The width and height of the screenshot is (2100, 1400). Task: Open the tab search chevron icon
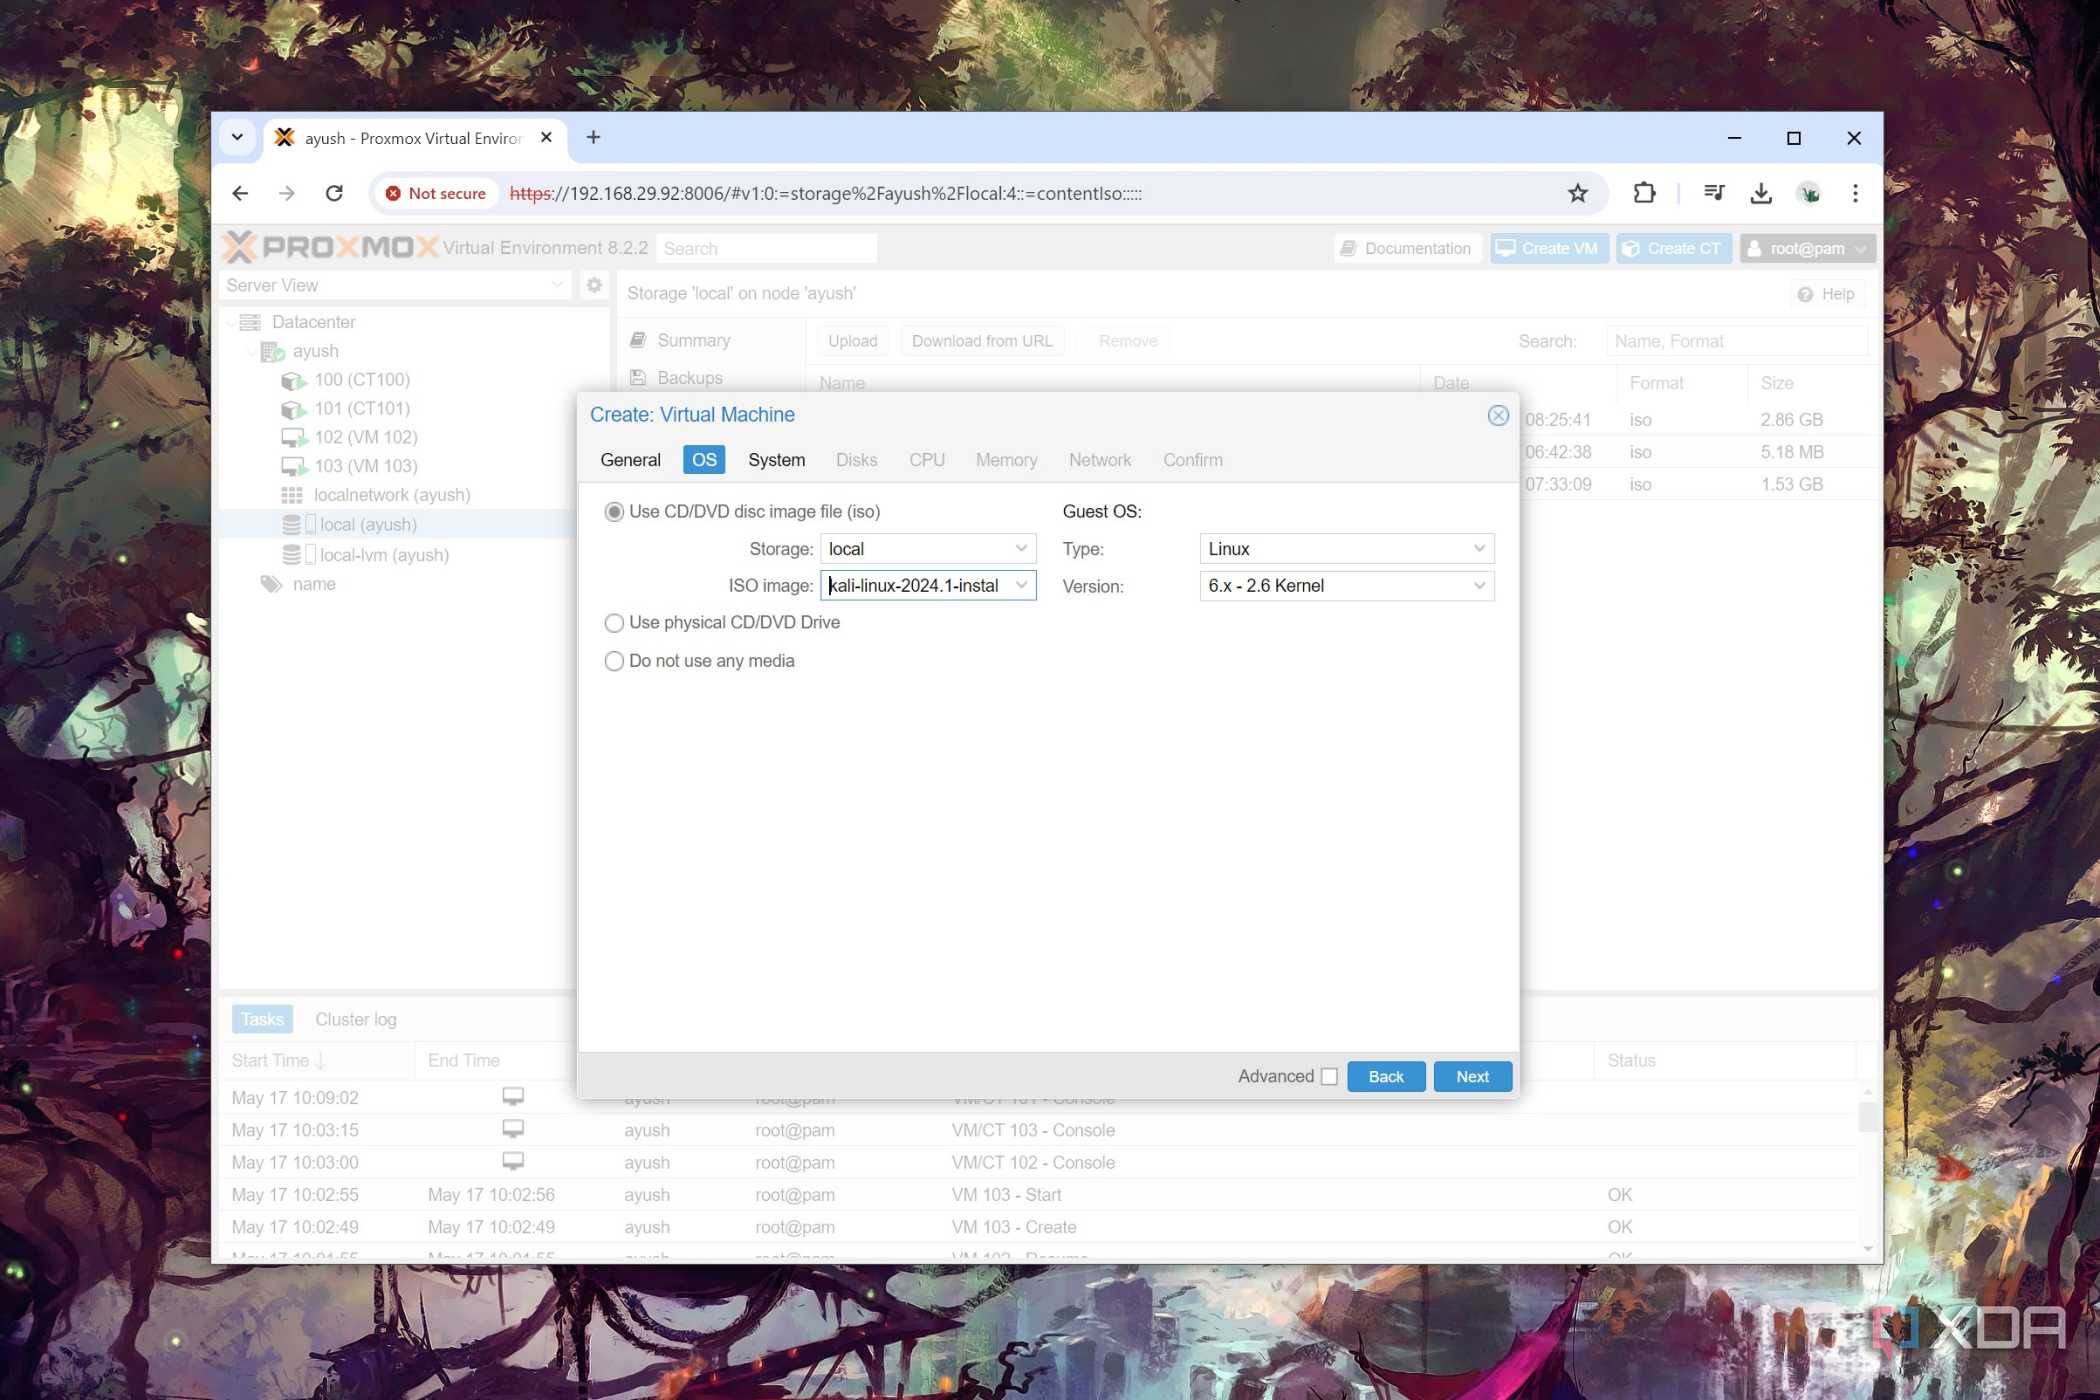pos(237,137)
